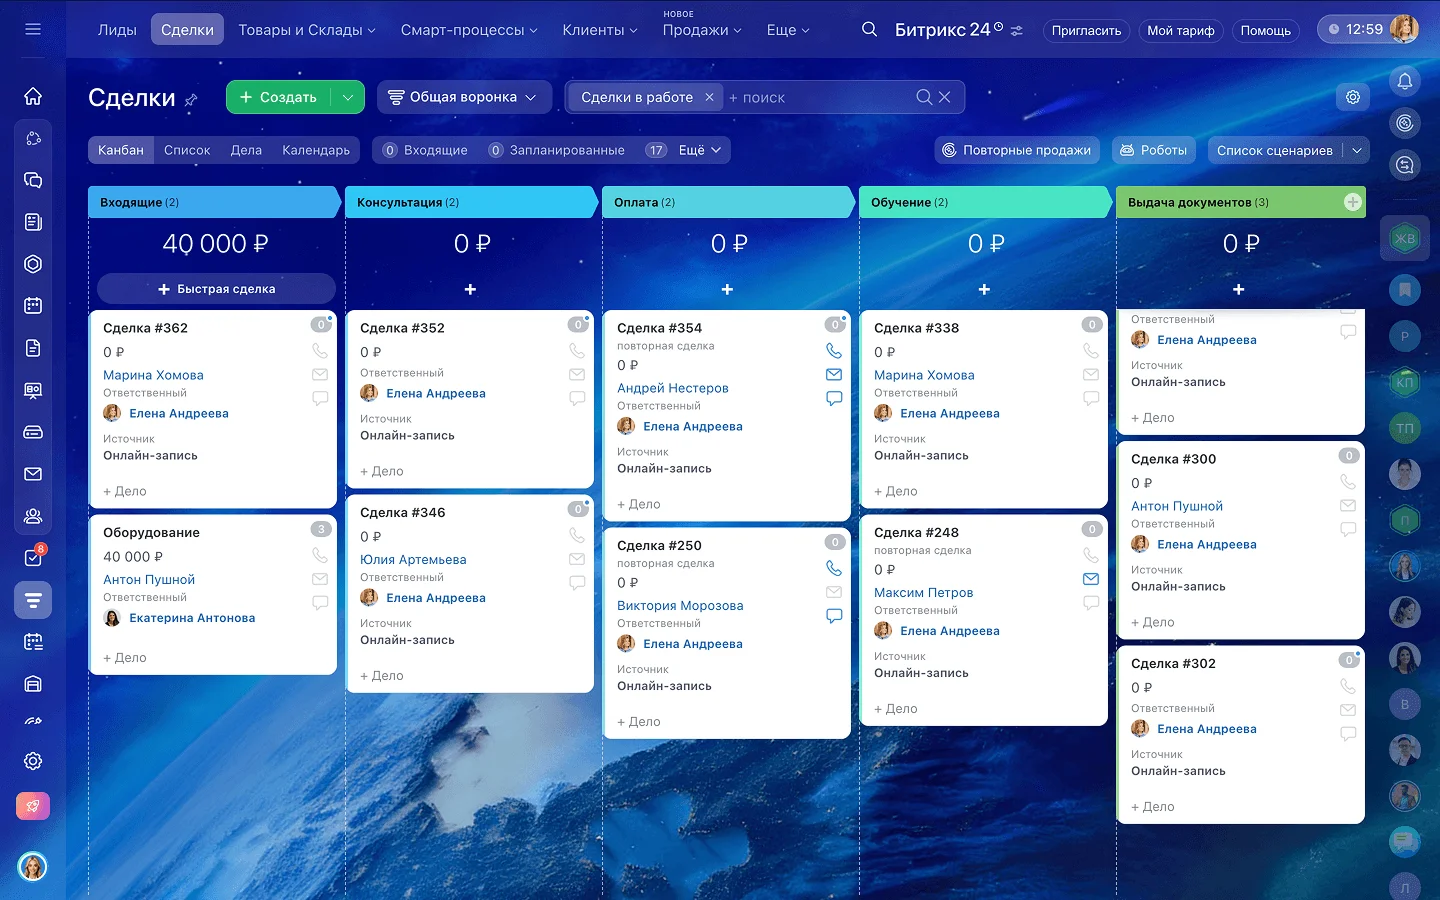Pin the Сделки page with the pin icon
The height and width of the screenshot is (900, 1440).
[x=191, y=99]
